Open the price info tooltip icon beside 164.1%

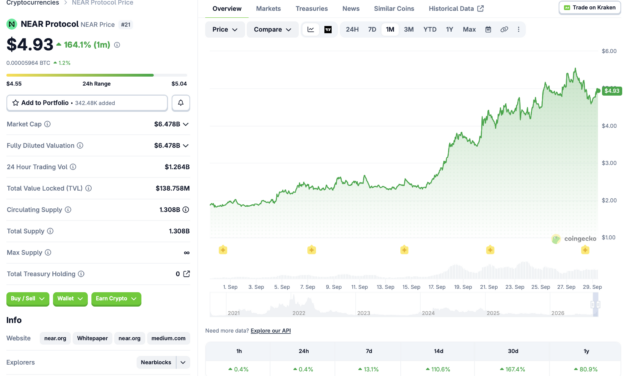[x=117, y=45]
